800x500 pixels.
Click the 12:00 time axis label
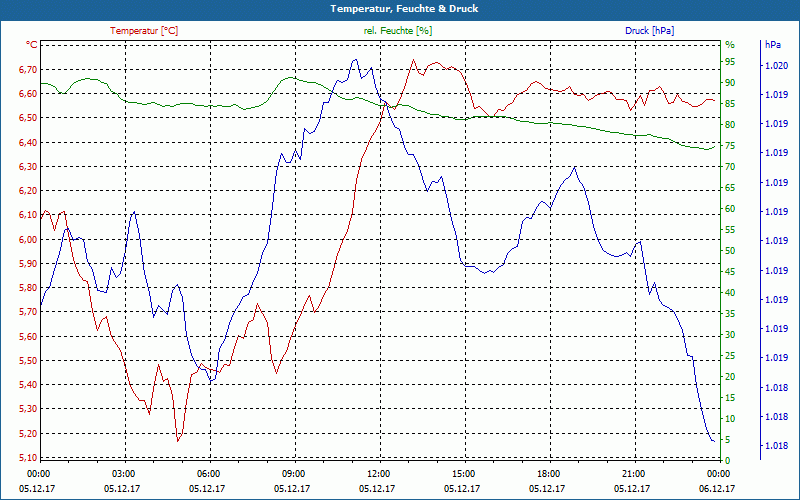pyautogui.click(x=378, y=473)
